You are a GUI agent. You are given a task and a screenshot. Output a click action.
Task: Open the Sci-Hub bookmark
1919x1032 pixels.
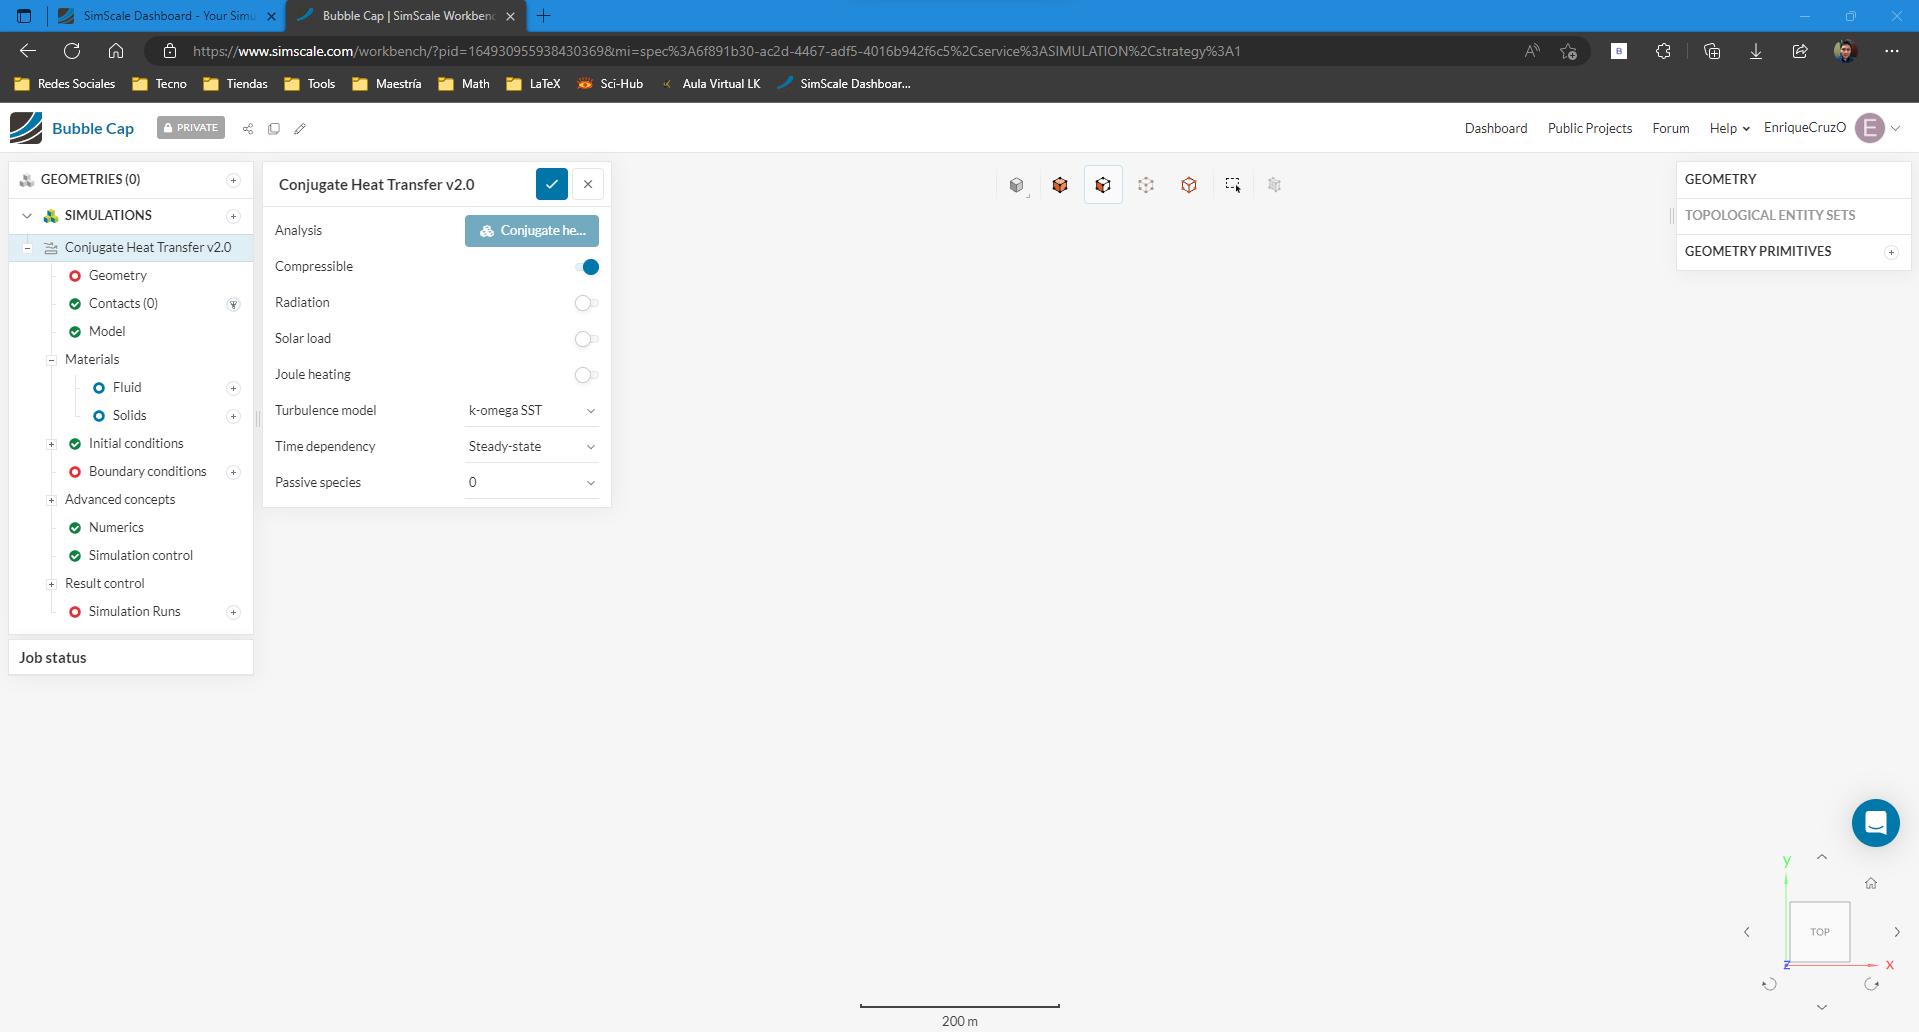point(610,84)
